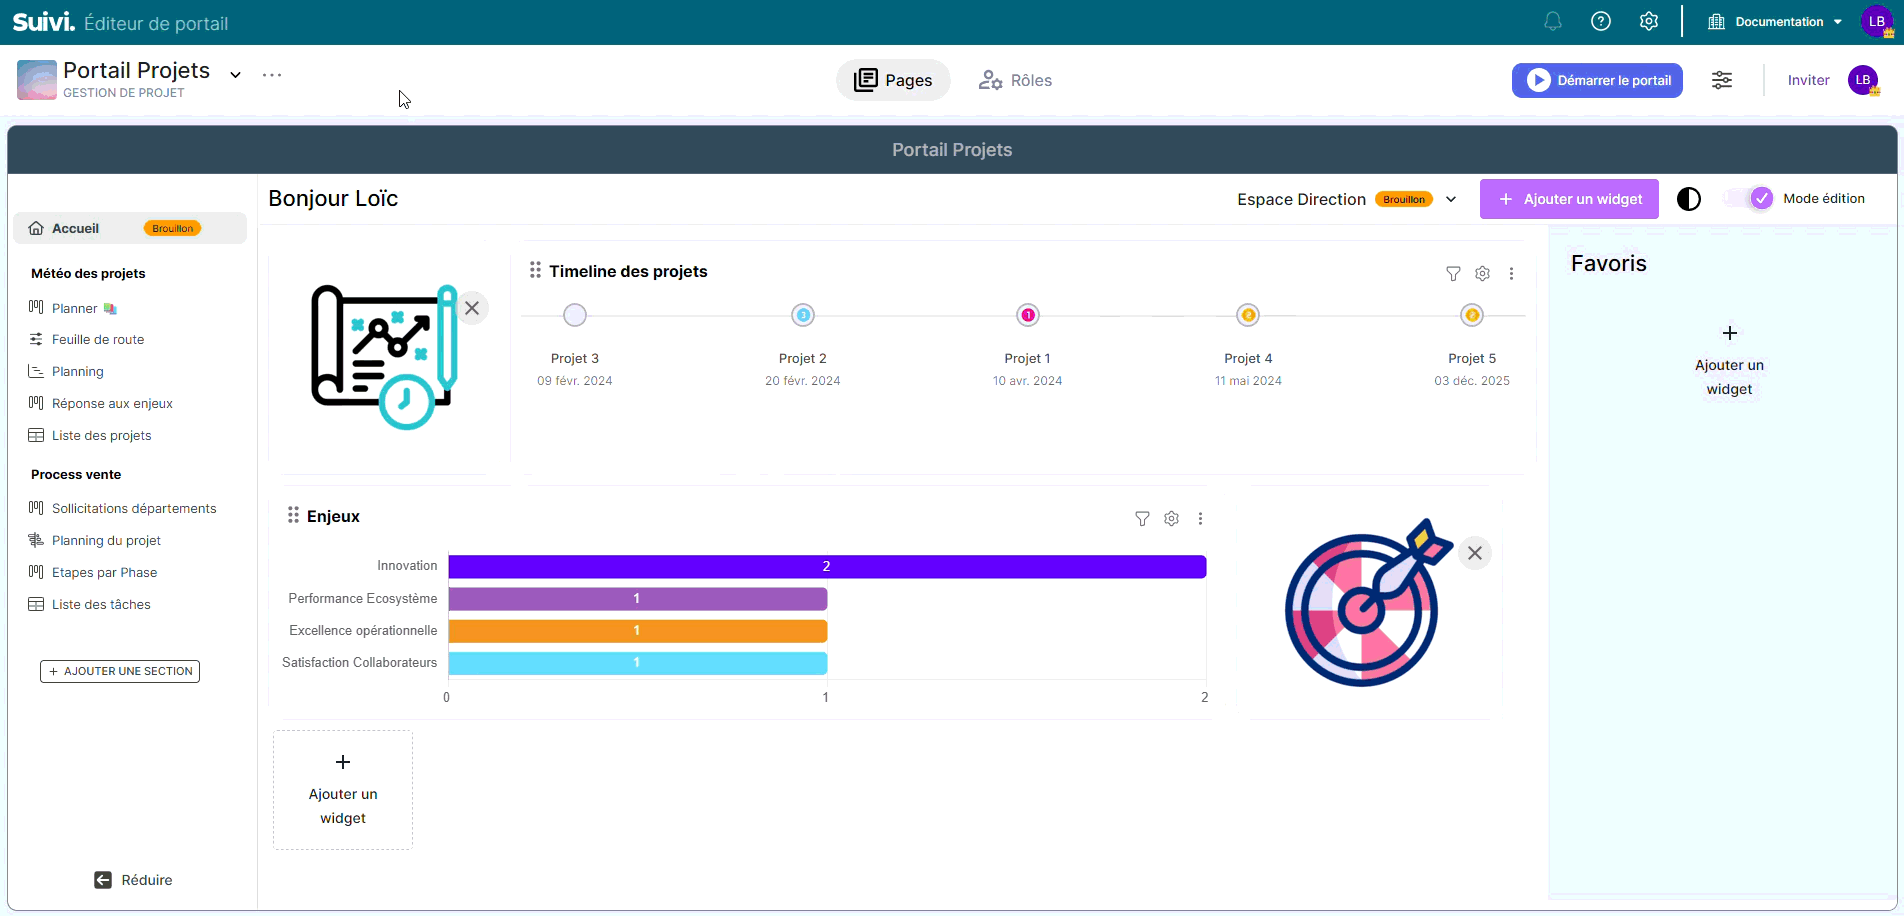Open the help question mark icon

click(x=1601, y=21)
